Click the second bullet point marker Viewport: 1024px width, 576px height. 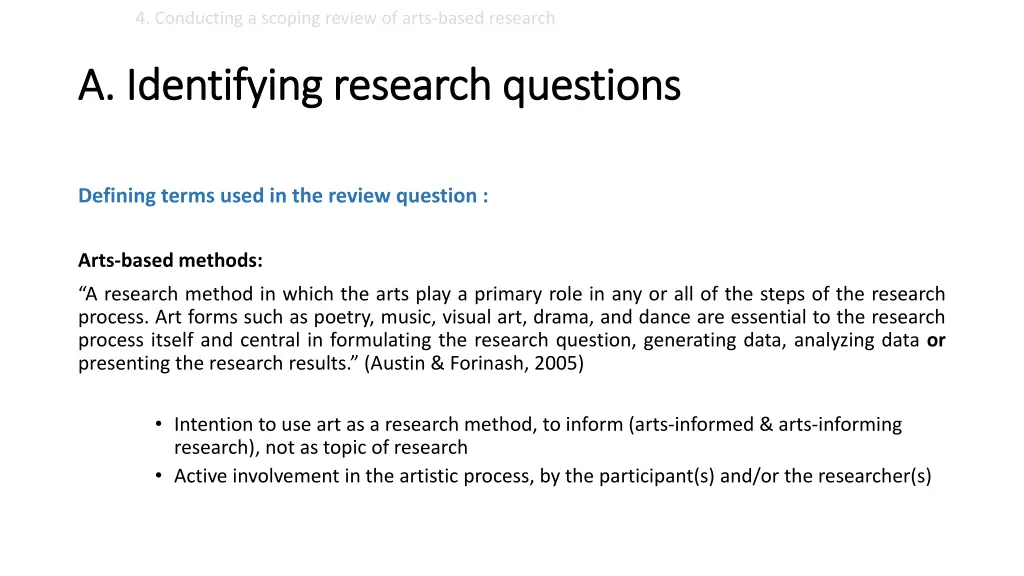point(159,476)
